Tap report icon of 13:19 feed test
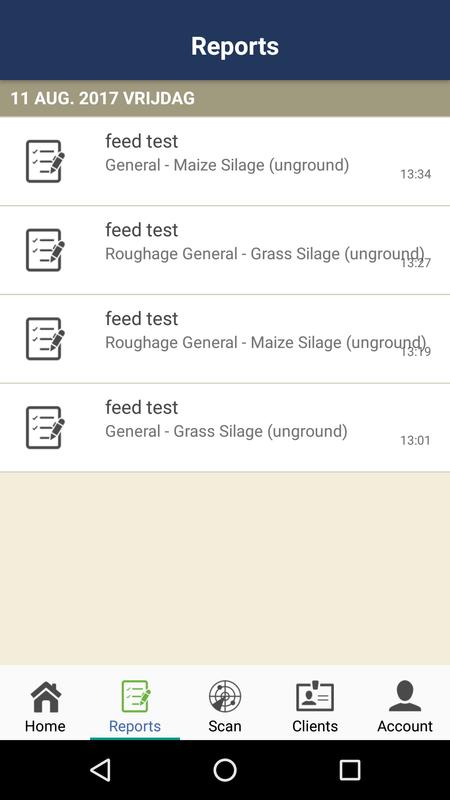Screen dimensions: 450x800 point(45,339)
